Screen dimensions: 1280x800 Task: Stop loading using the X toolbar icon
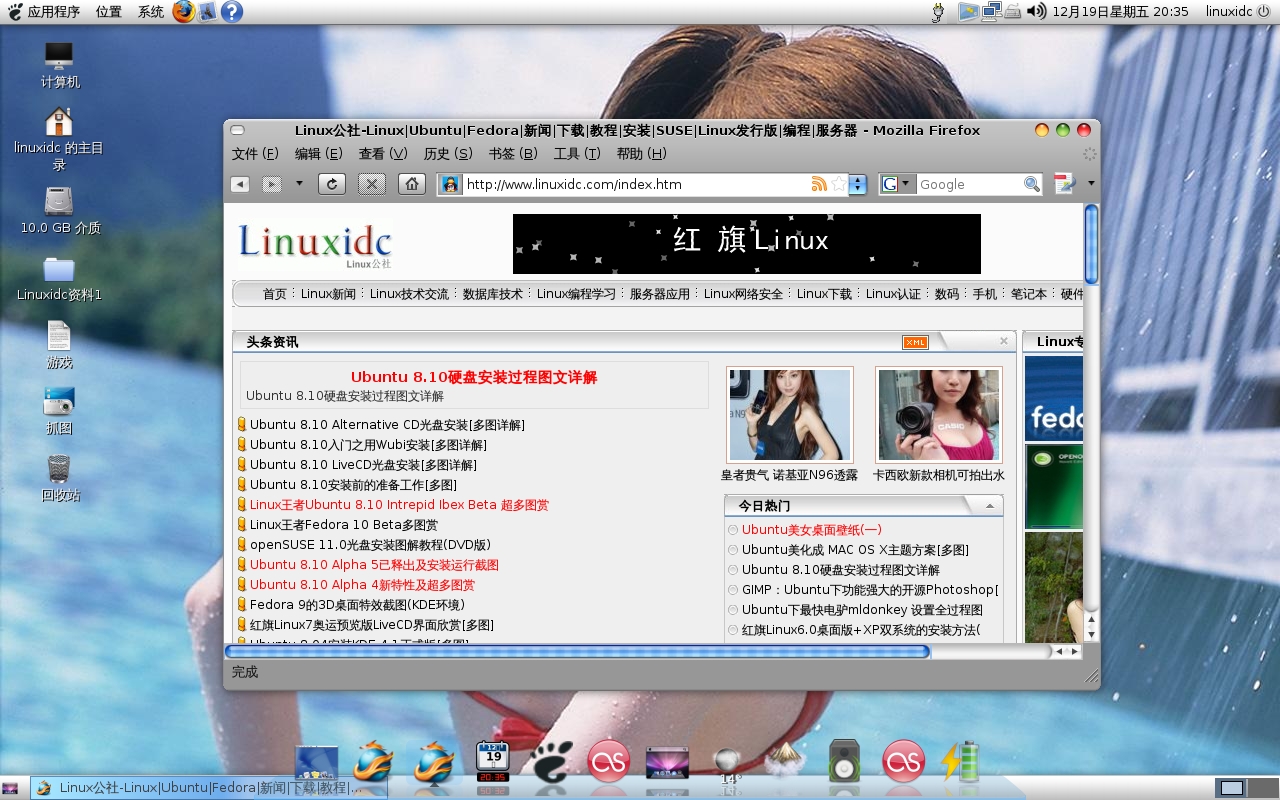(x=374, y=184)
